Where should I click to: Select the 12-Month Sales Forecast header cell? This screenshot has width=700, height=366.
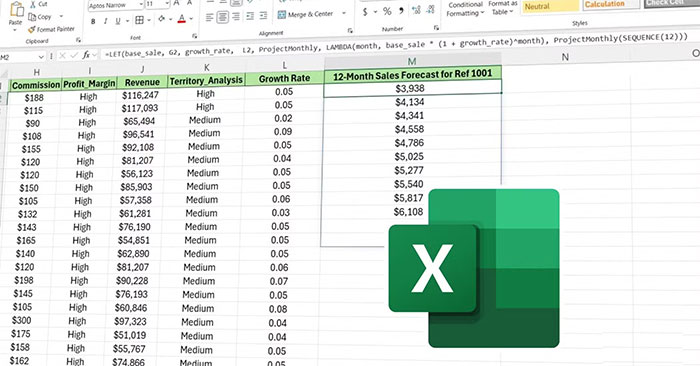point(412,74)
